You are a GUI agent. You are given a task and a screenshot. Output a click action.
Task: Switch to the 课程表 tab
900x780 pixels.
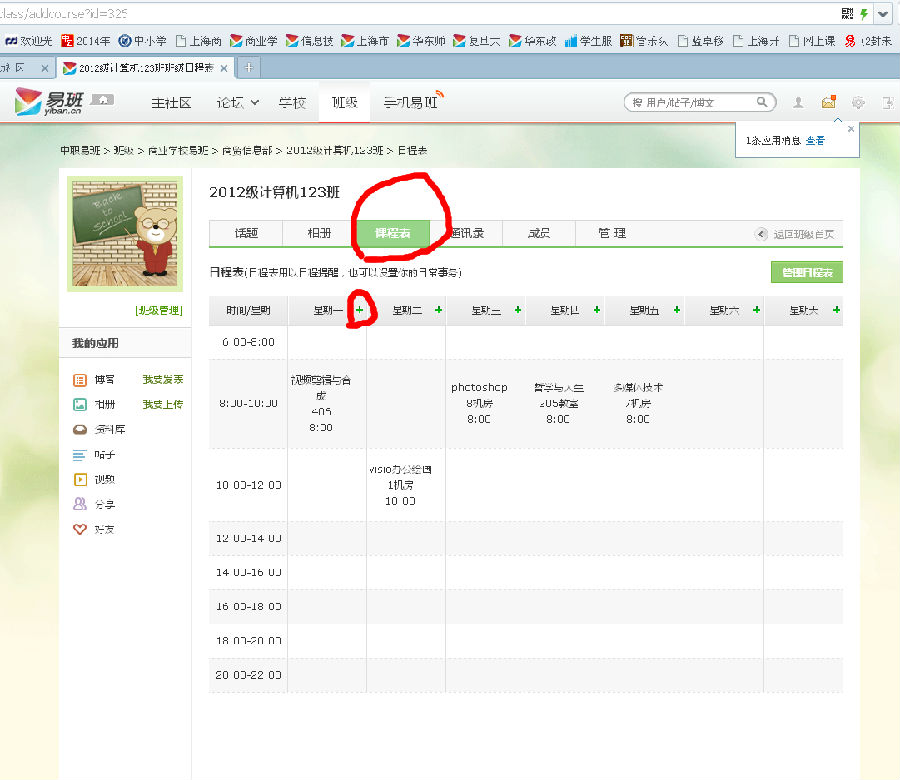pyautogui.click(x=394, y=233)
